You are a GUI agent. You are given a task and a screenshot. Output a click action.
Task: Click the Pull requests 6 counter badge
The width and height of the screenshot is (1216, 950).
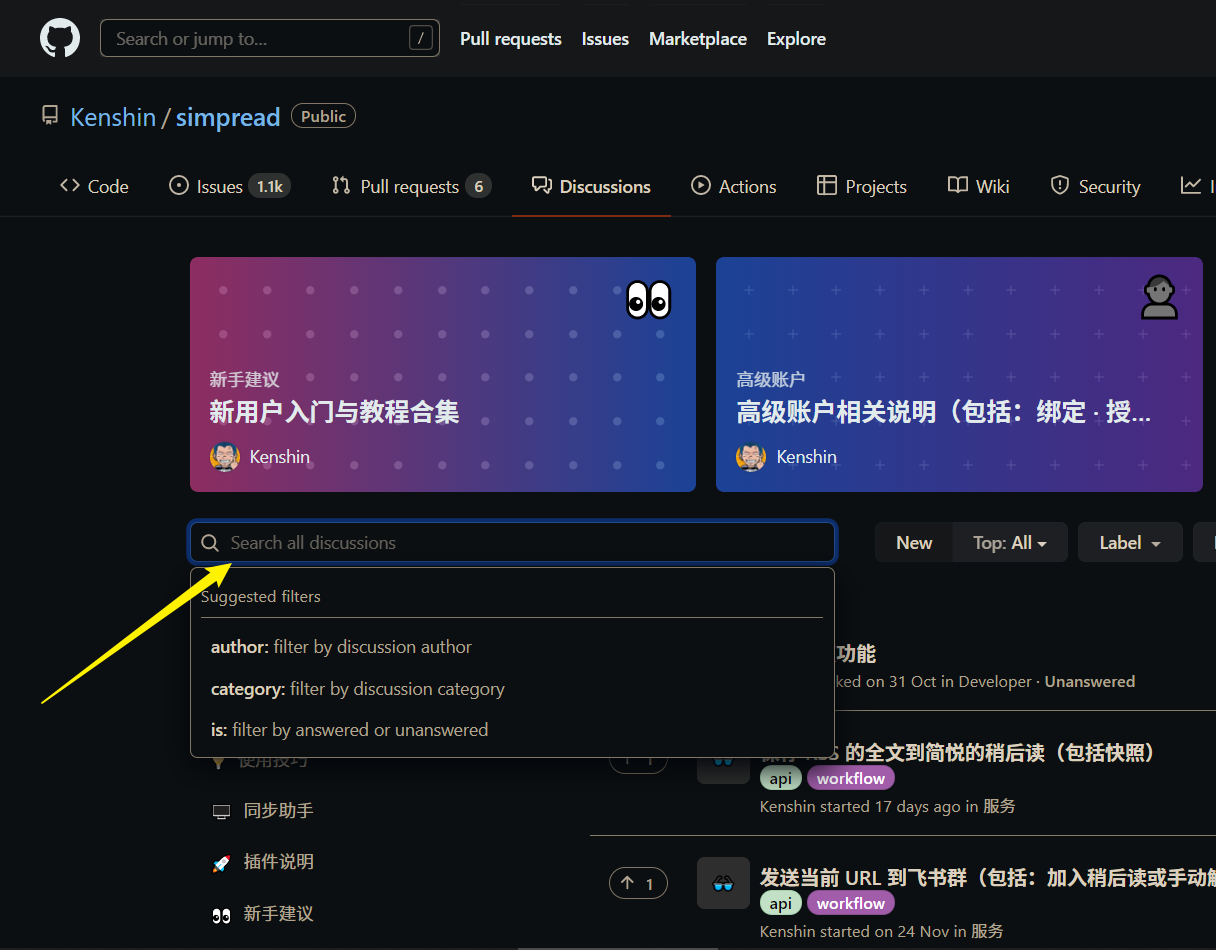[x=478, y=186]
